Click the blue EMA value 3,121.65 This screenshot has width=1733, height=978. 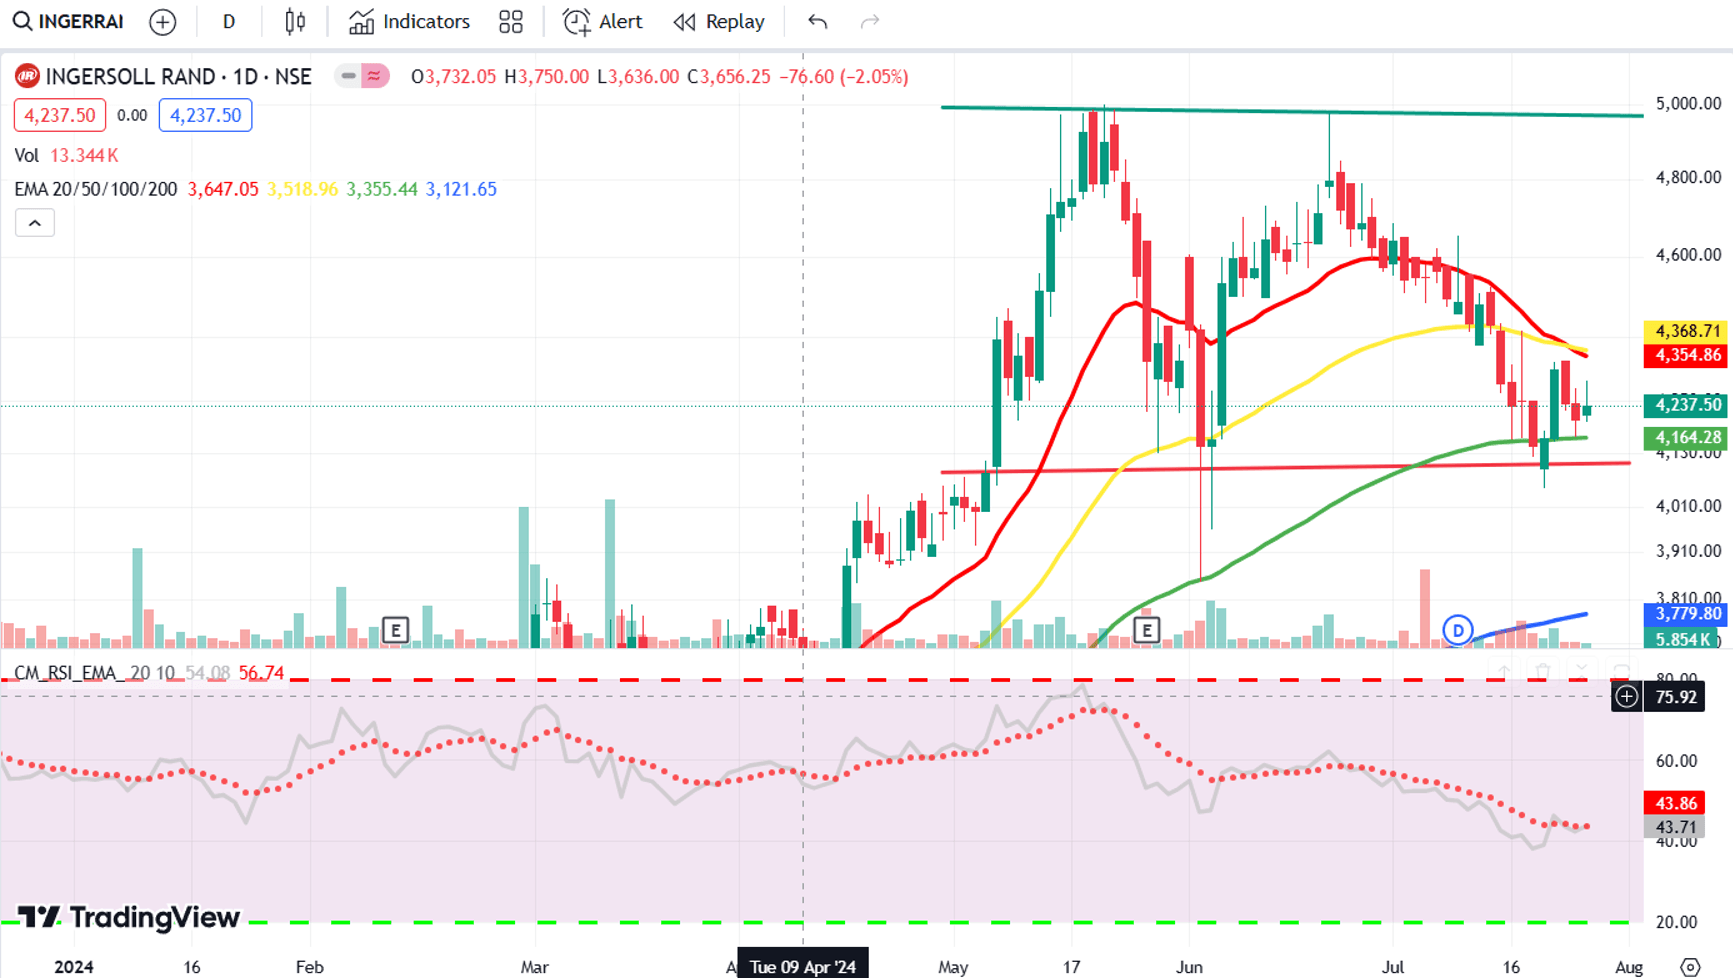click(x=461, y=189)
